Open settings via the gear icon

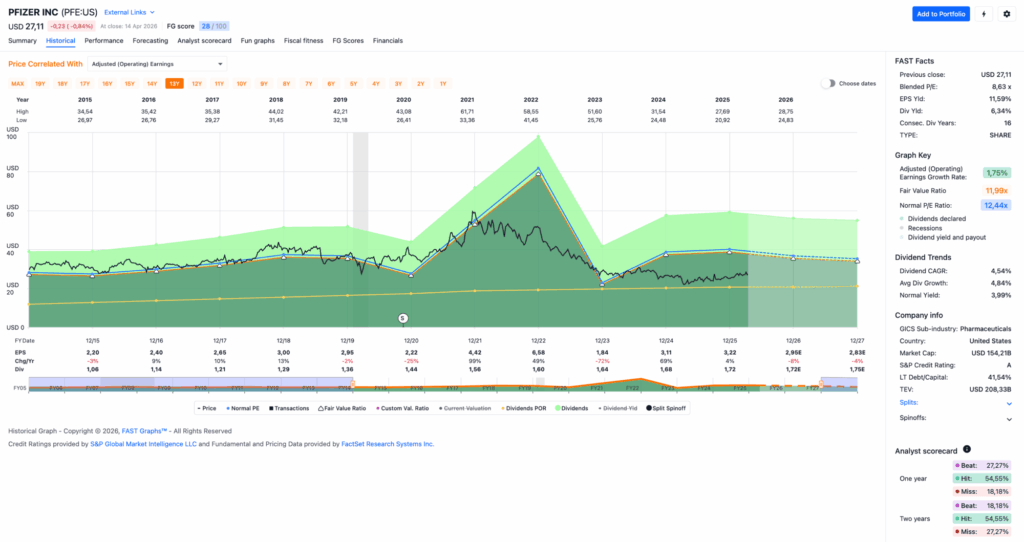click(x=1007, y=14)
